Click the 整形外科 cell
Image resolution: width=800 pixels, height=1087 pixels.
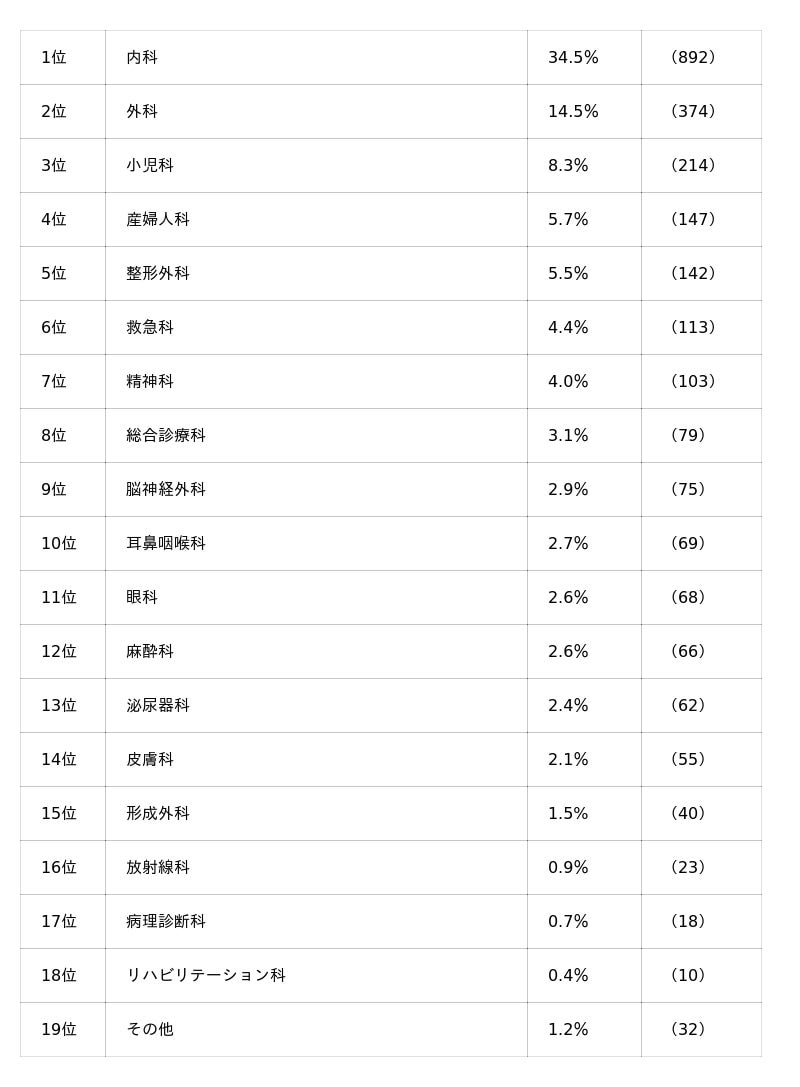click(158, 274)
